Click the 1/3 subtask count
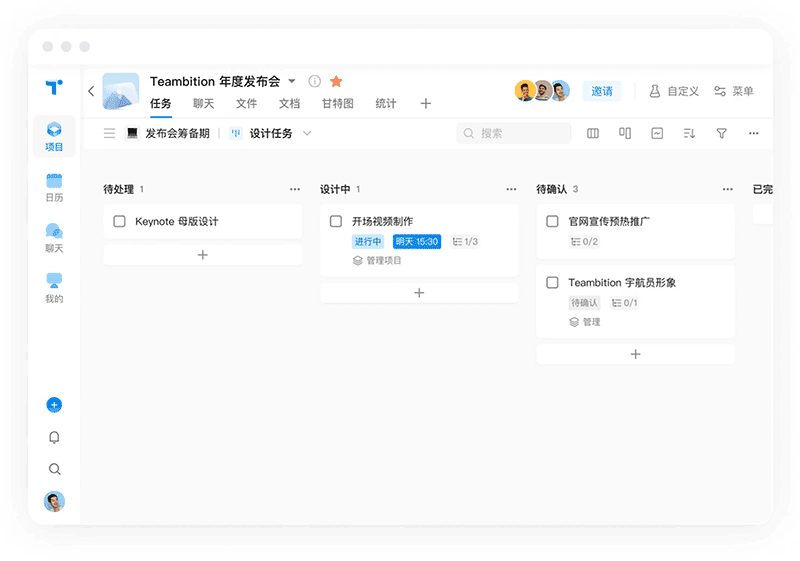Screen dimensions: 800x561 [465, 242]
